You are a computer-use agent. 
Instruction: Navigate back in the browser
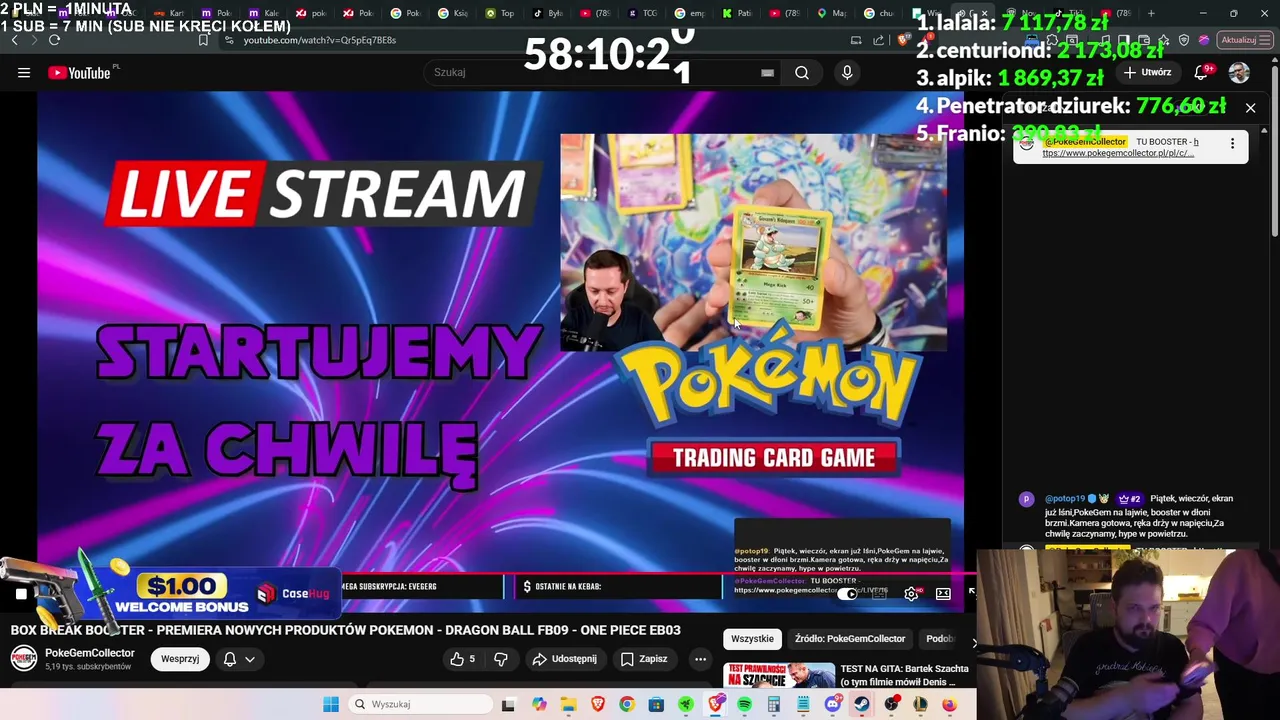tap(14, 40)
